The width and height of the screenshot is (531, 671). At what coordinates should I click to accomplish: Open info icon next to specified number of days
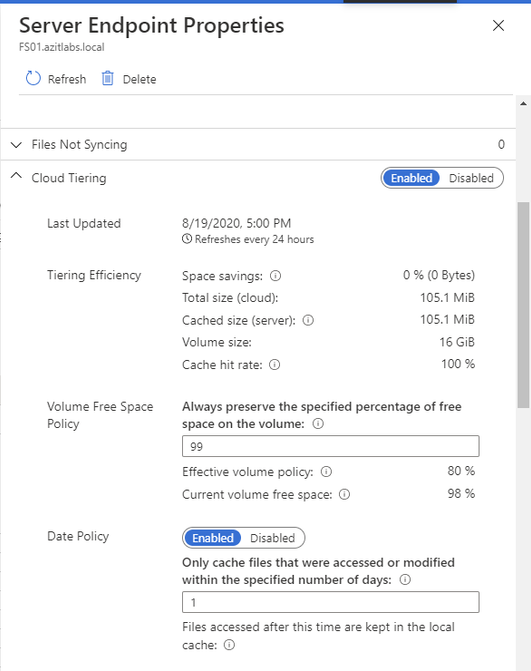pyautogui.click(x=405, y=579)
